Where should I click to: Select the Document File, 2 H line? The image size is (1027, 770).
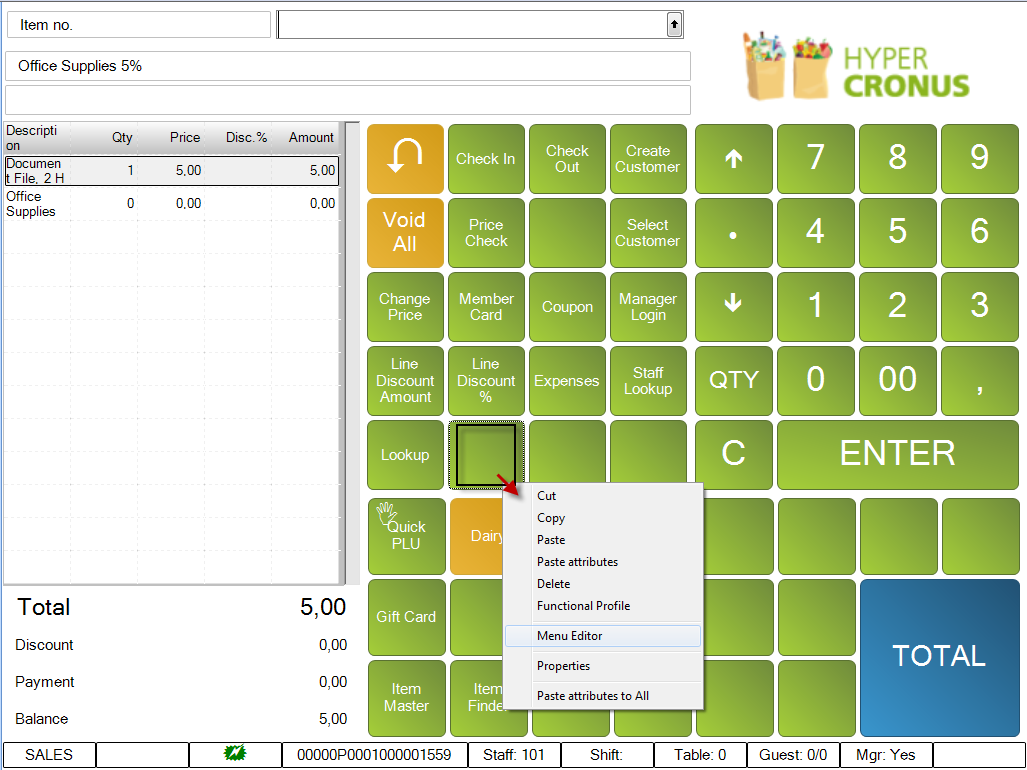172,171
